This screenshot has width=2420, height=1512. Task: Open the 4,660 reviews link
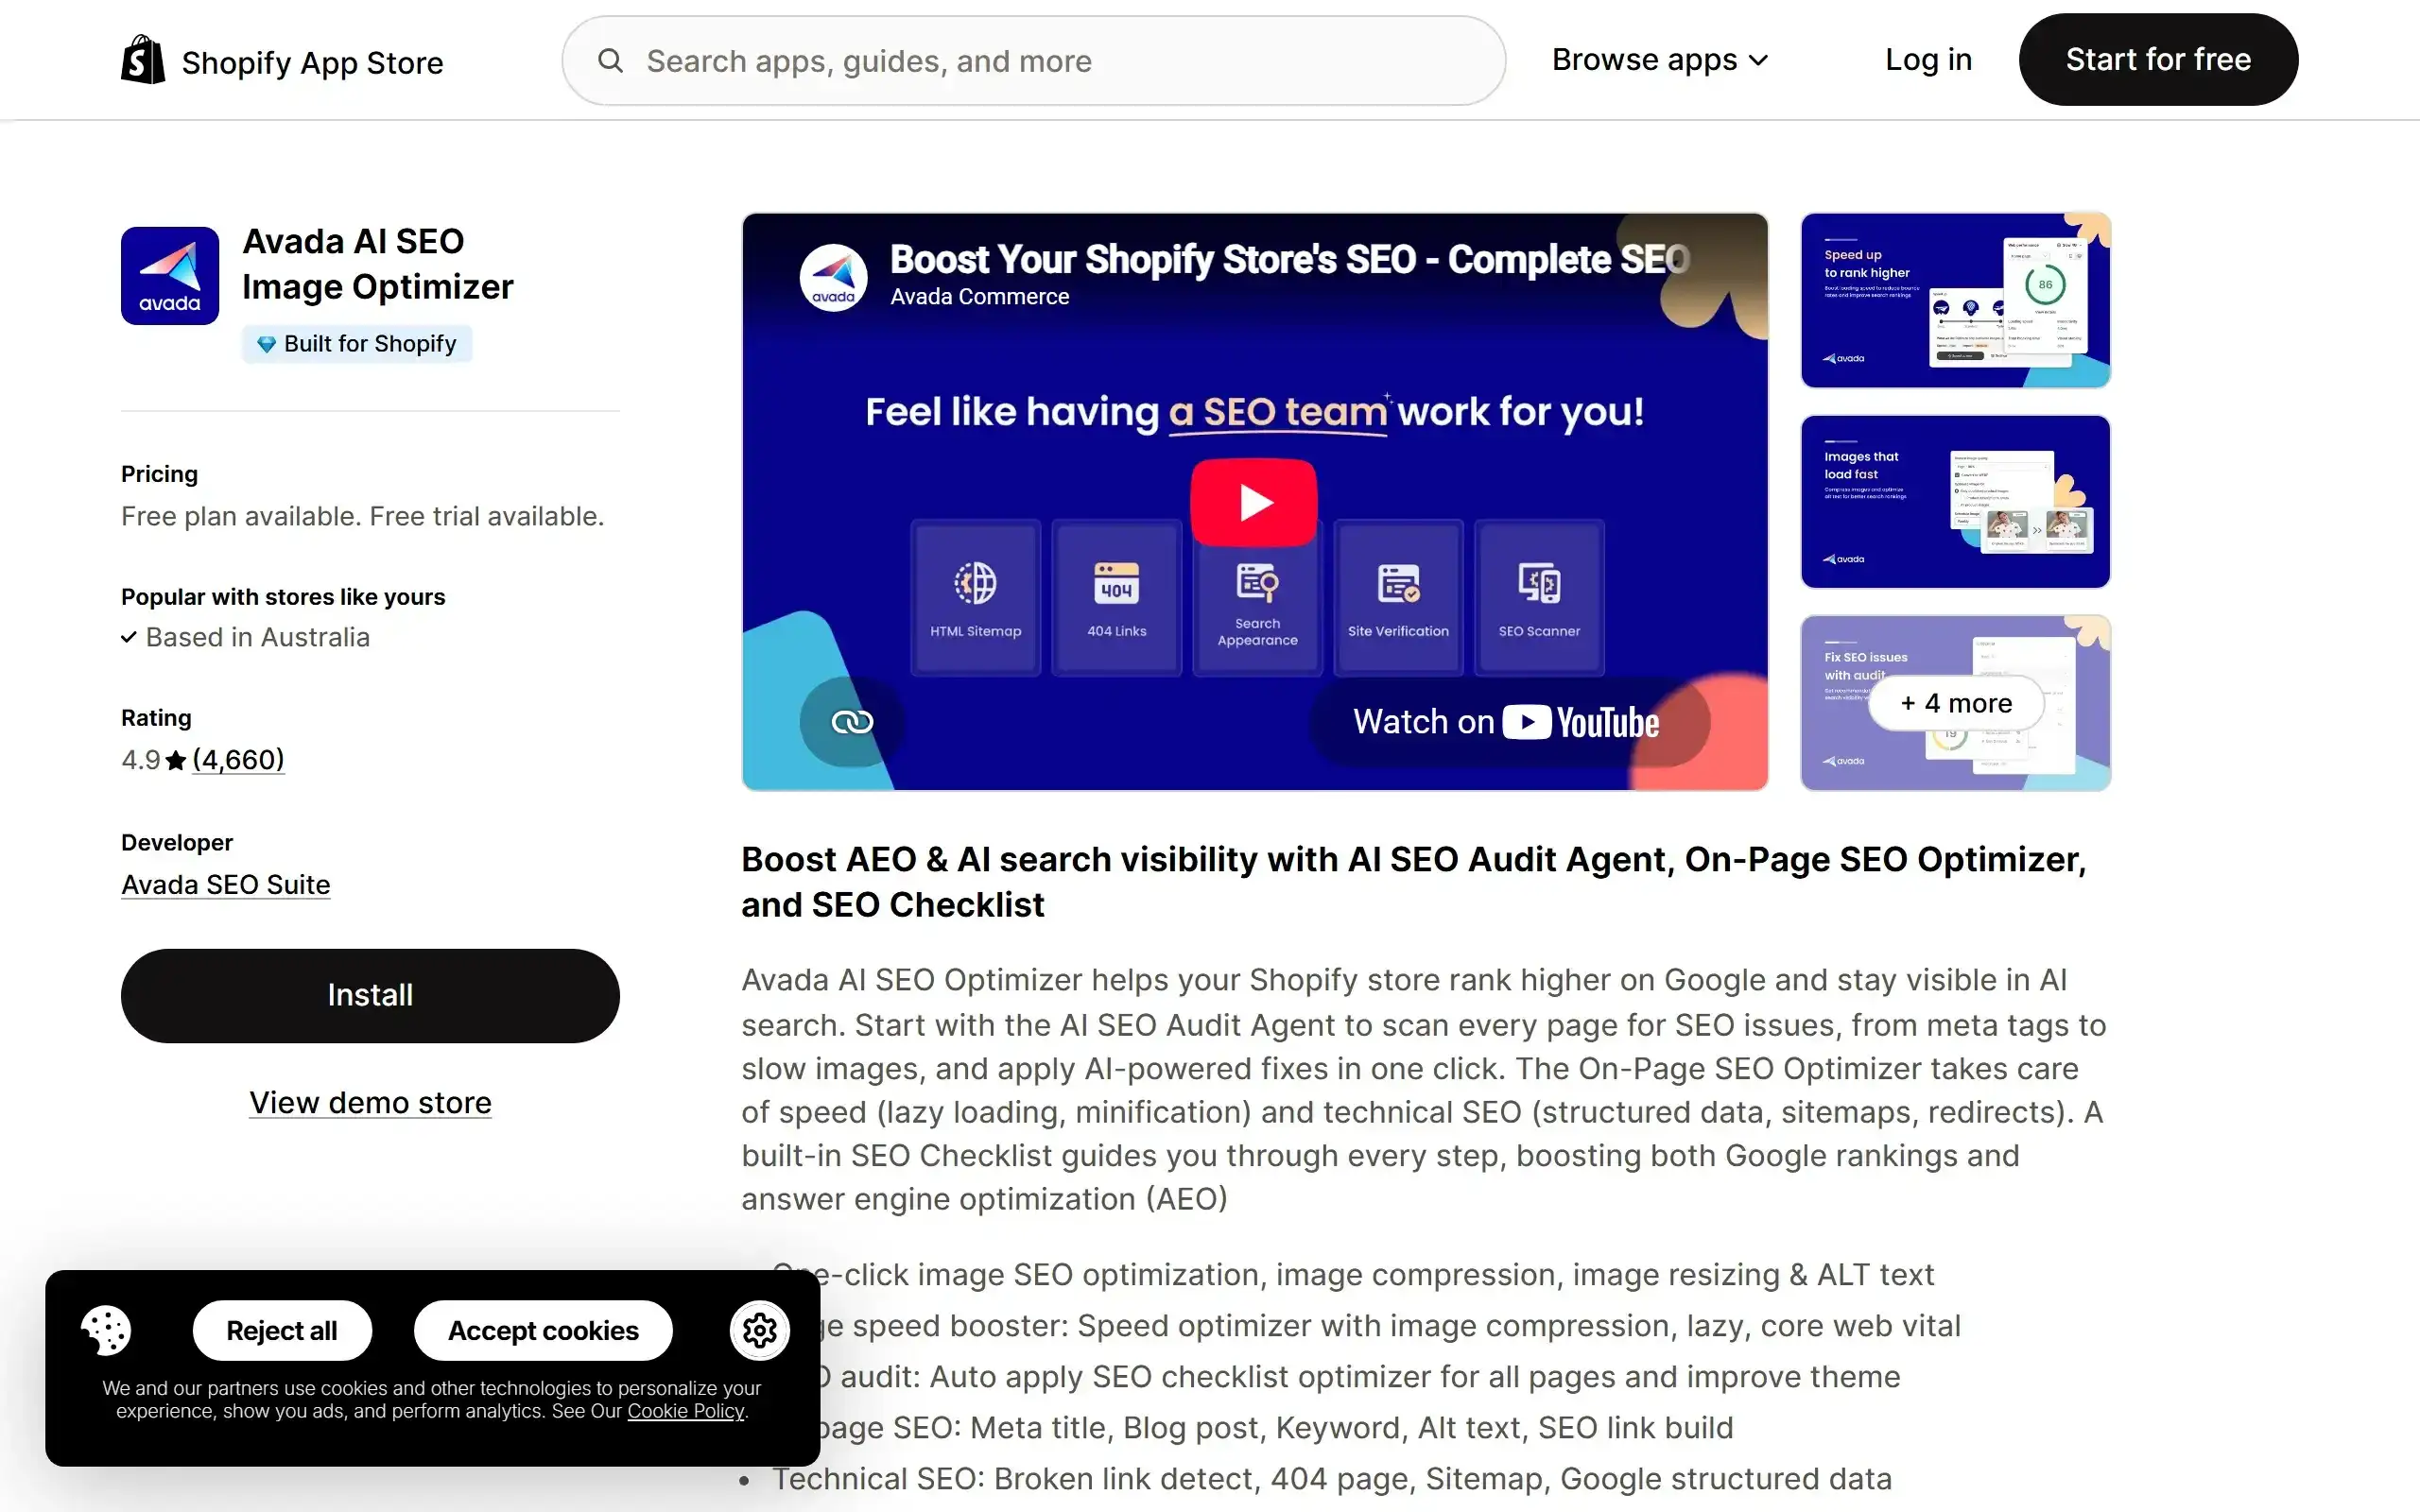(238, 760)
